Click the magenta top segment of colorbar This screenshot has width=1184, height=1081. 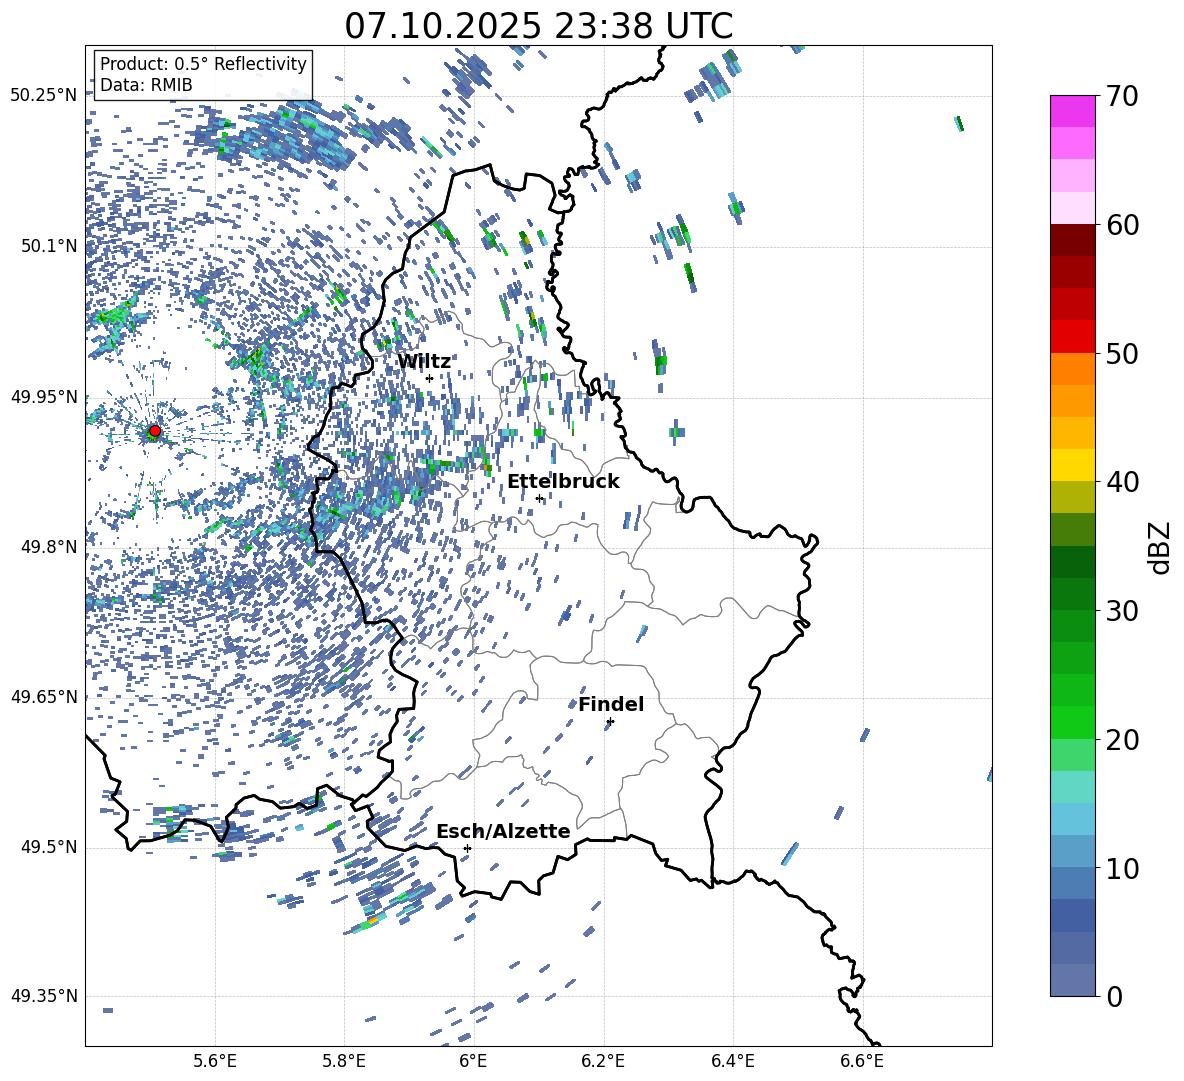pos(1072,111)
